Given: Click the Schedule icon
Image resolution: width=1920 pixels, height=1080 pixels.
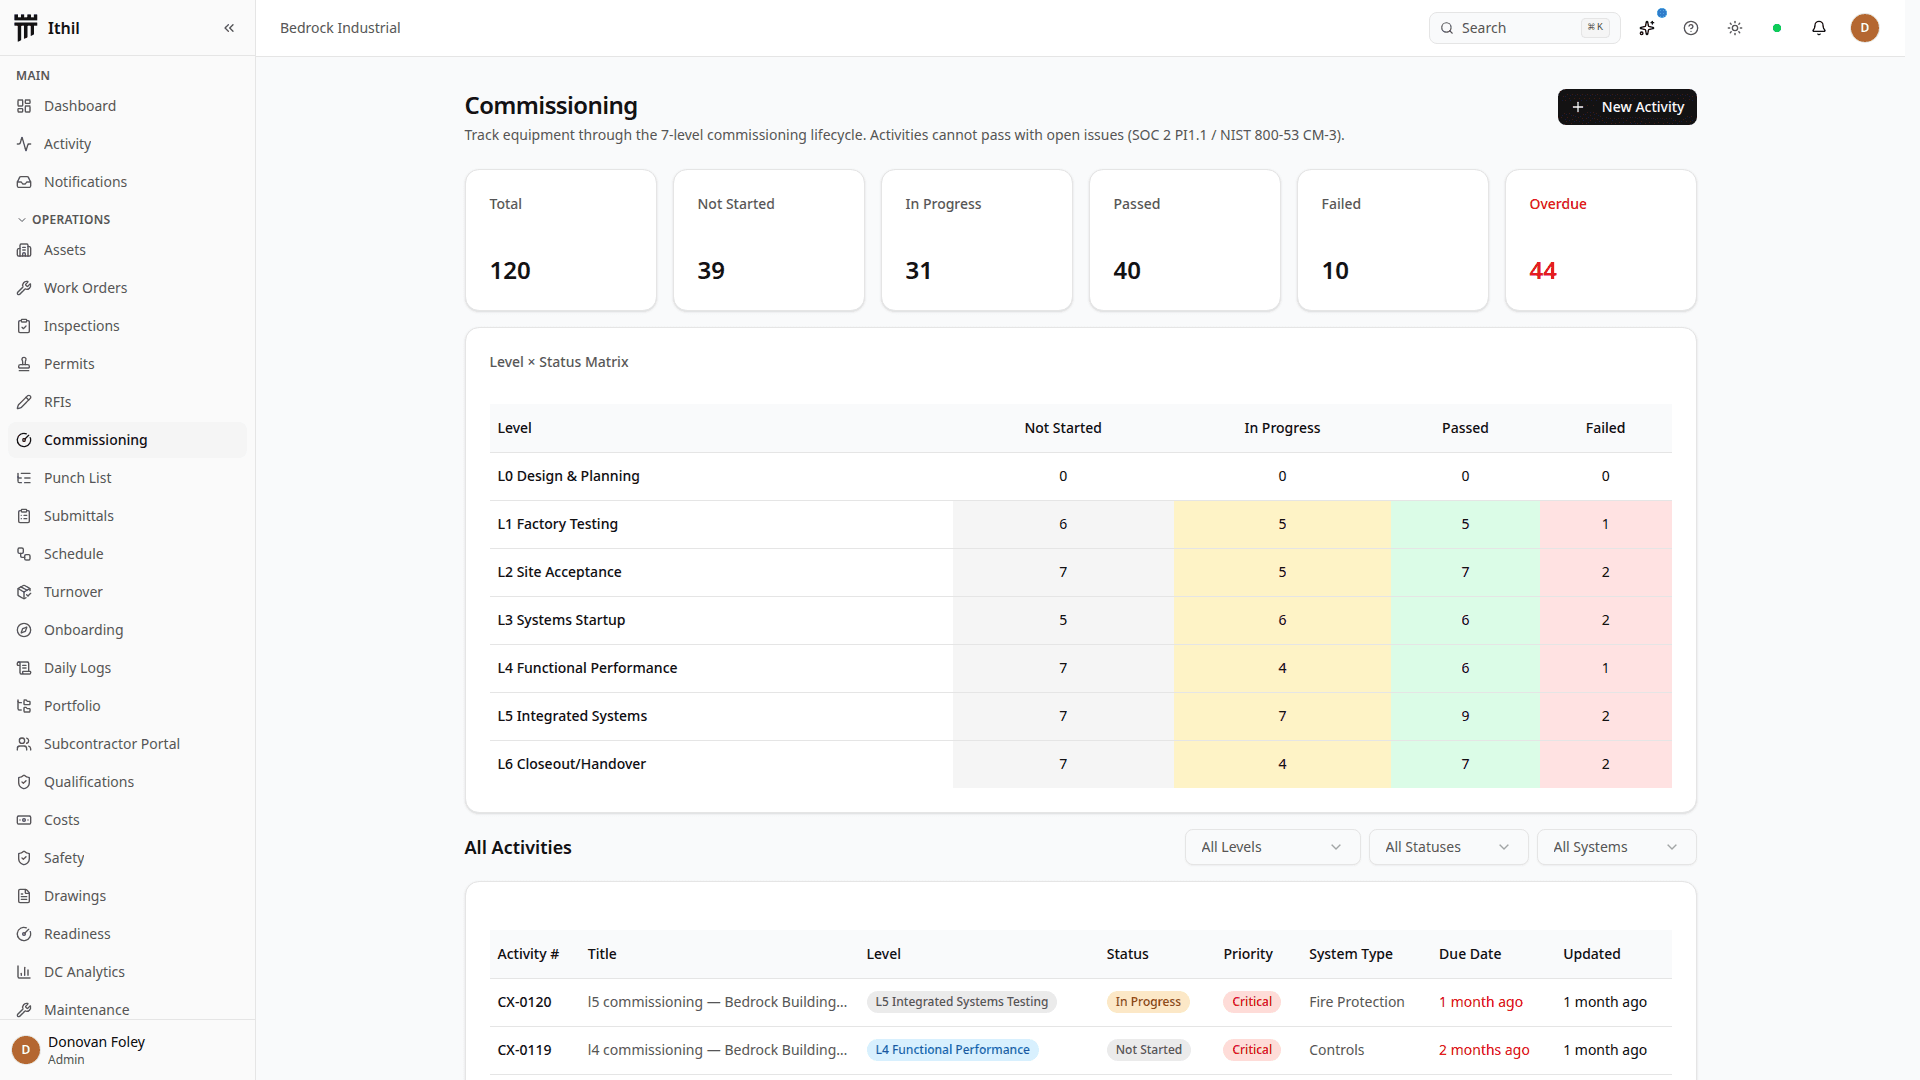Looking at the screenshot, I should click(x=24, y=554).
